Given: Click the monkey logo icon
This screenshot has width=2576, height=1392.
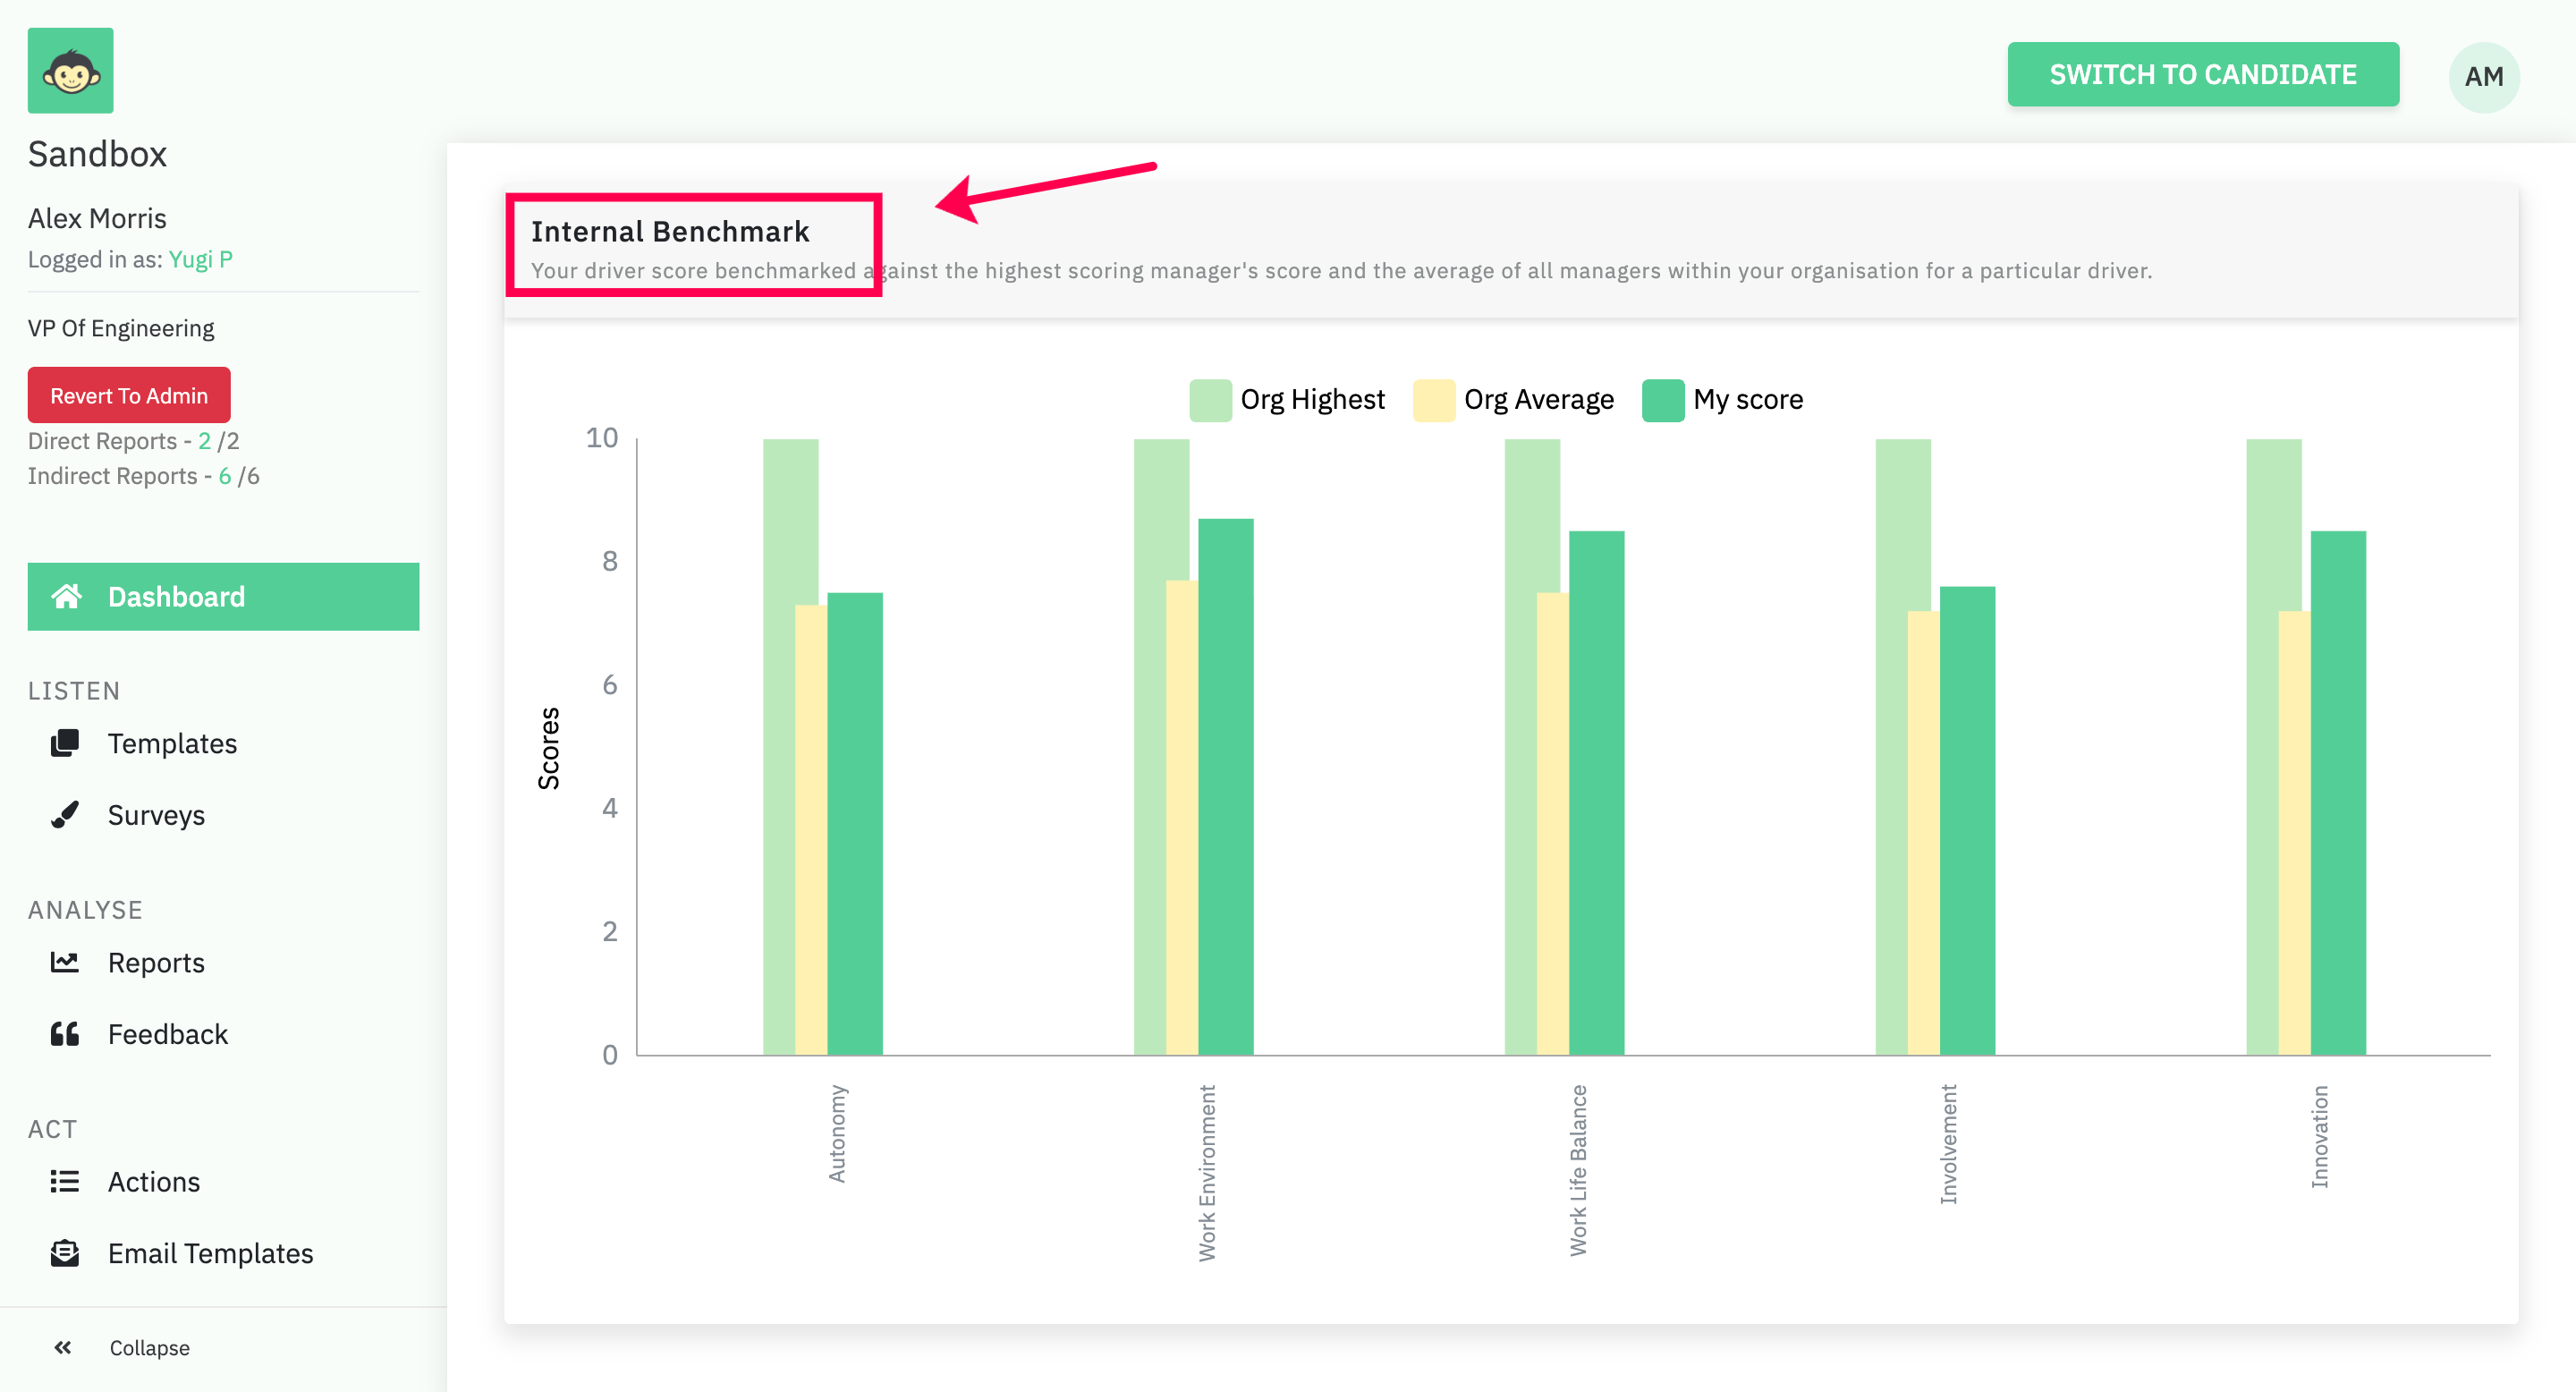Looking at the screenshot, I should [70, 71].
